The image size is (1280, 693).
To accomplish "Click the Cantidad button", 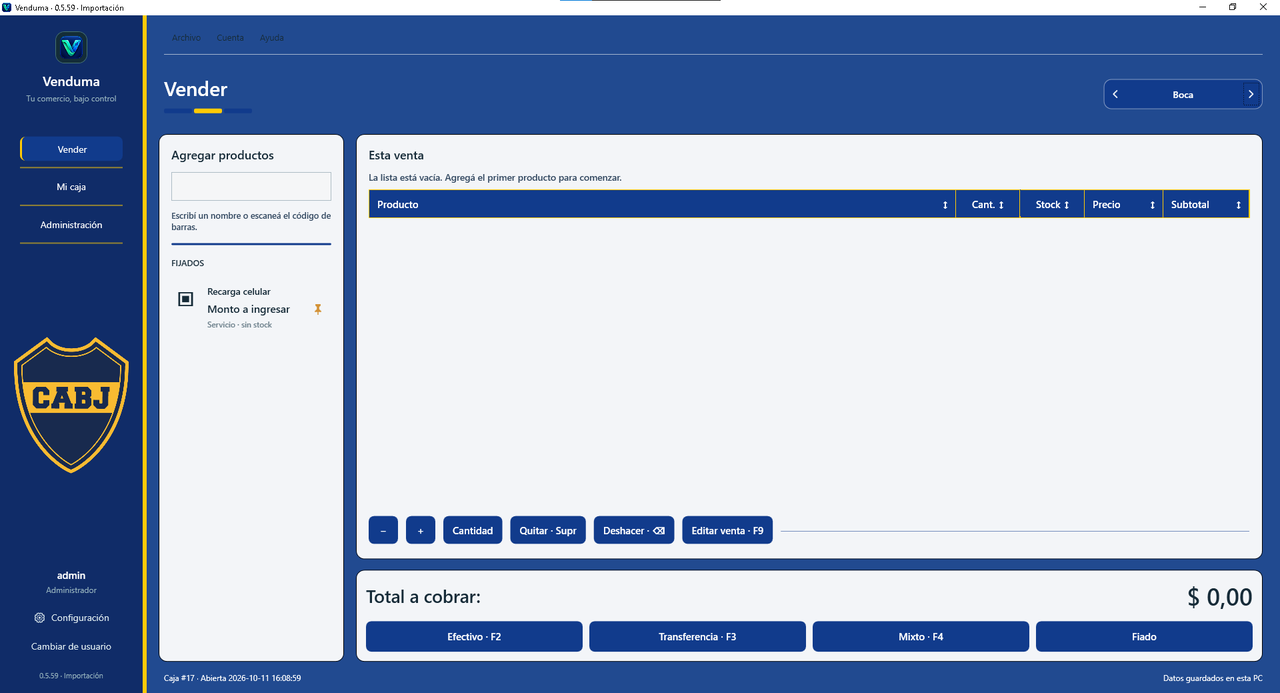I will pyautogui.click(x=473, y=530).
